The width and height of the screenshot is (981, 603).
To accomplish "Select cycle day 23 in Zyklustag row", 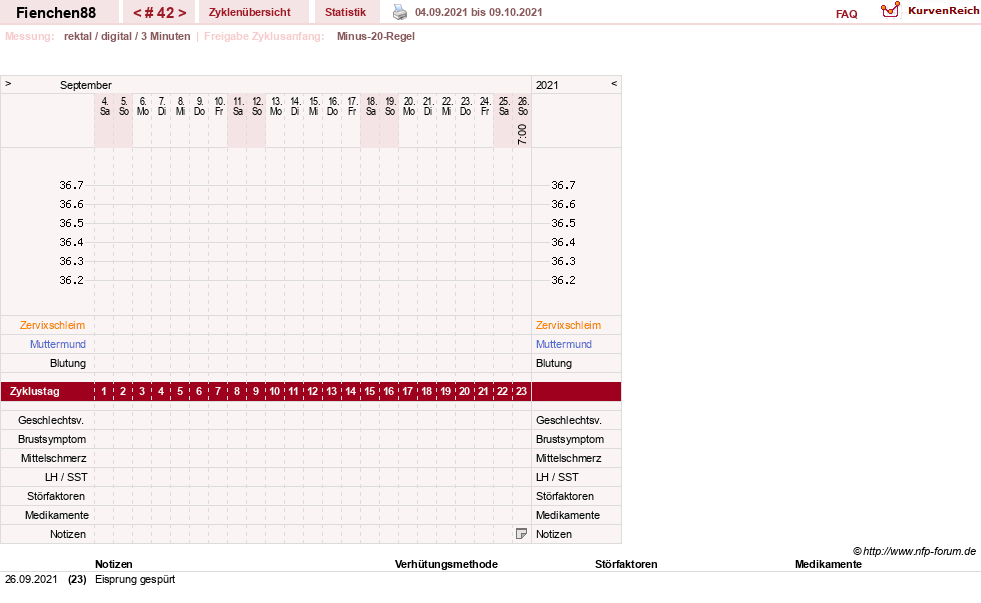I will tap(521, 391).
